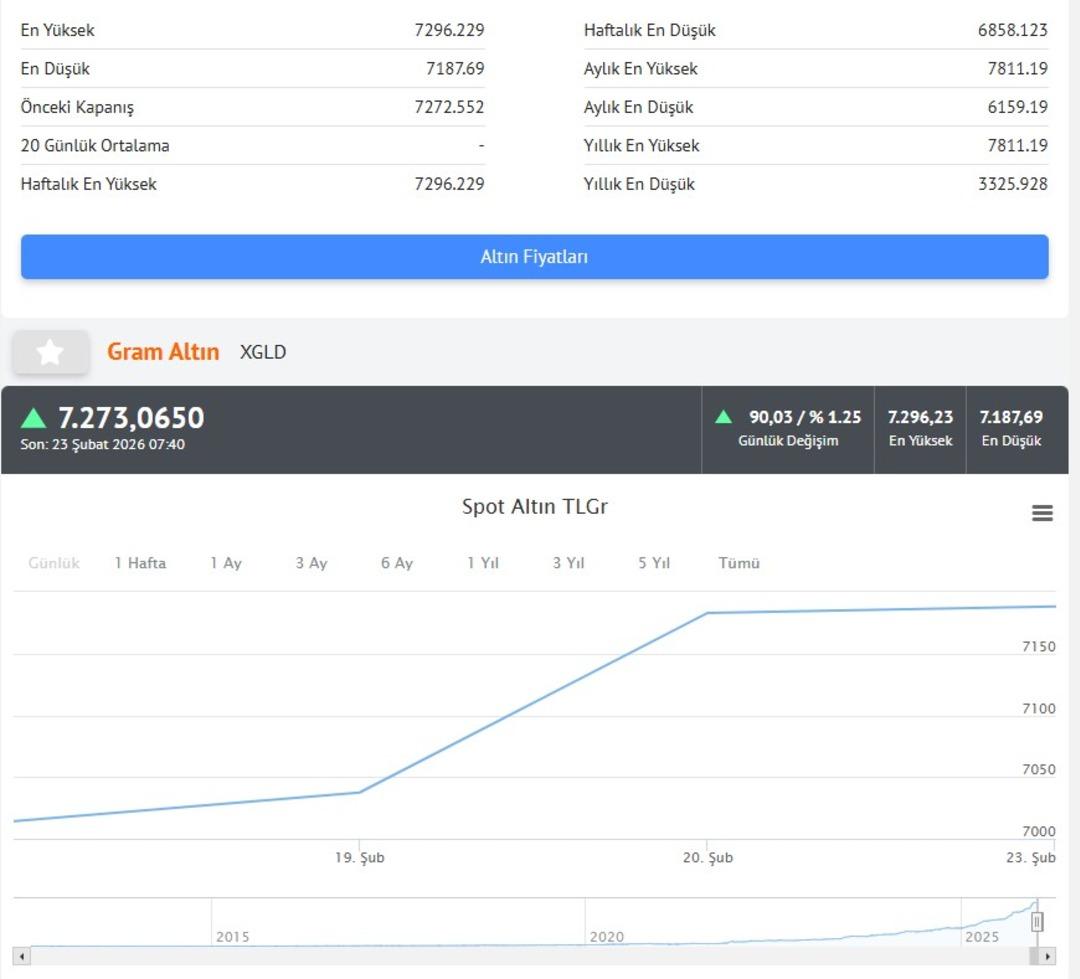Click the star favorite icon
Image resolution: width=1080 pixels, height=979 pixels.
click(x=50, y=352)
